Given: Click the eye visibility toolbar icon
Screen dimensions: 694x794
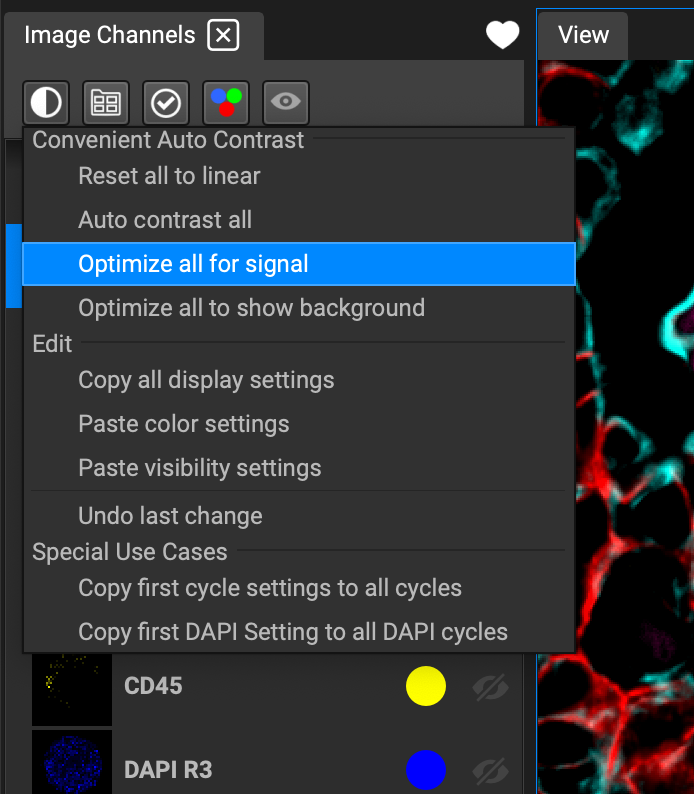Looking at the screenshot, I should pos(286,103).
